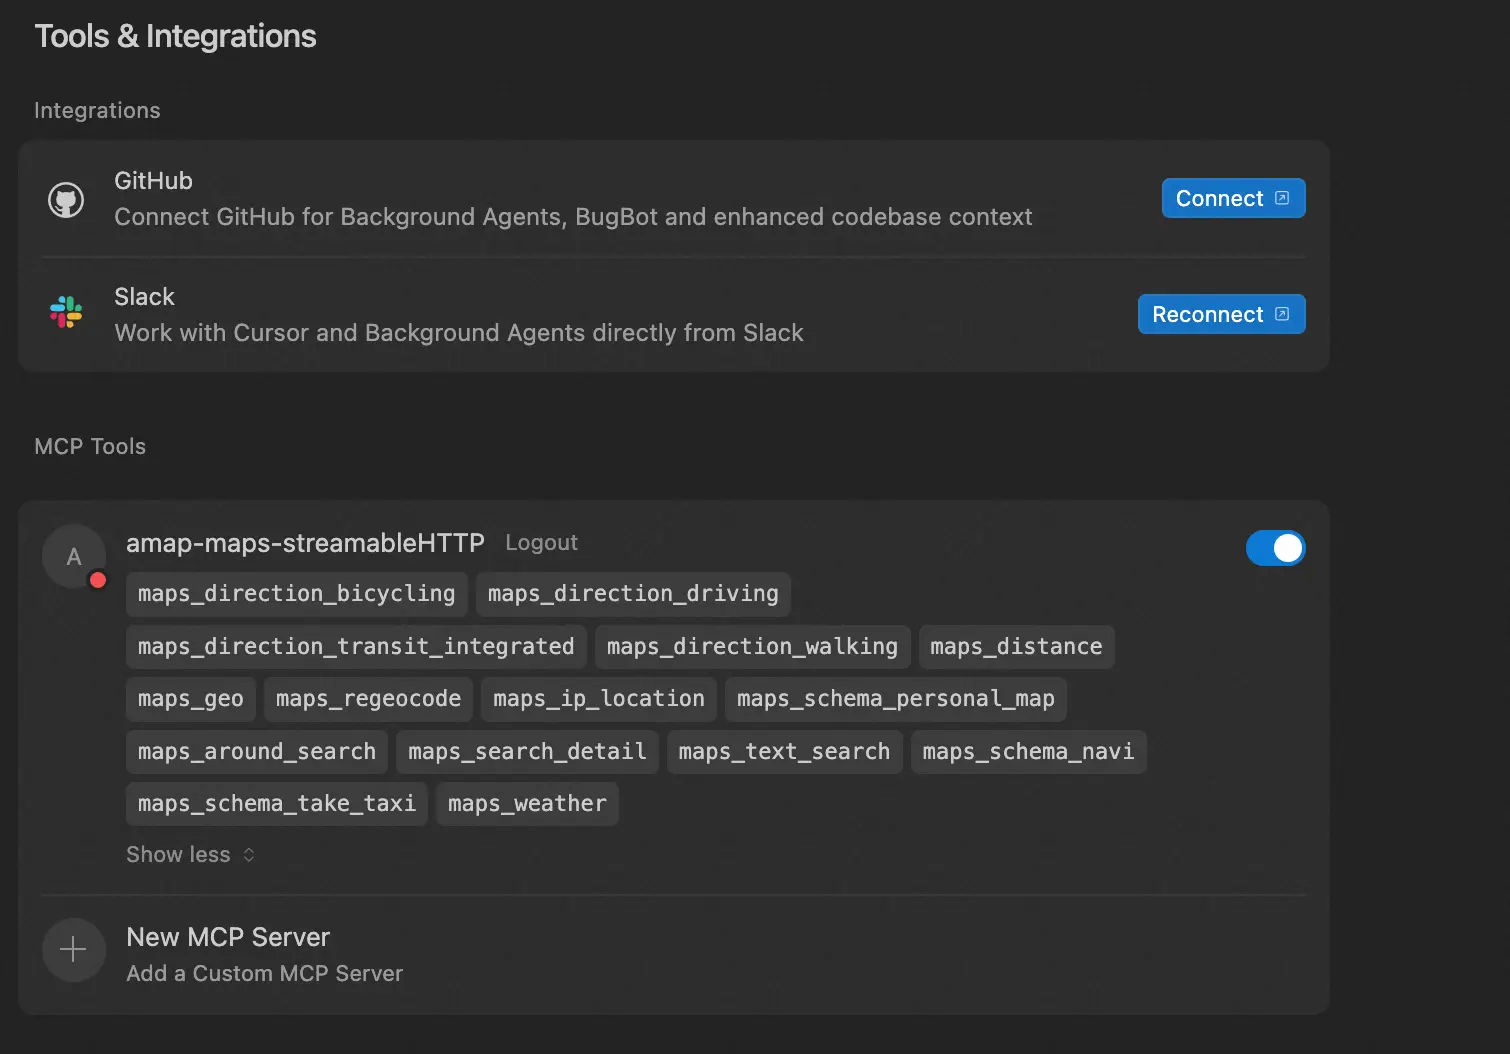Toggle the maps_direction_transit_integrated tool
The width and height of the screenshot is (1510, 1054).
point(356,647)
